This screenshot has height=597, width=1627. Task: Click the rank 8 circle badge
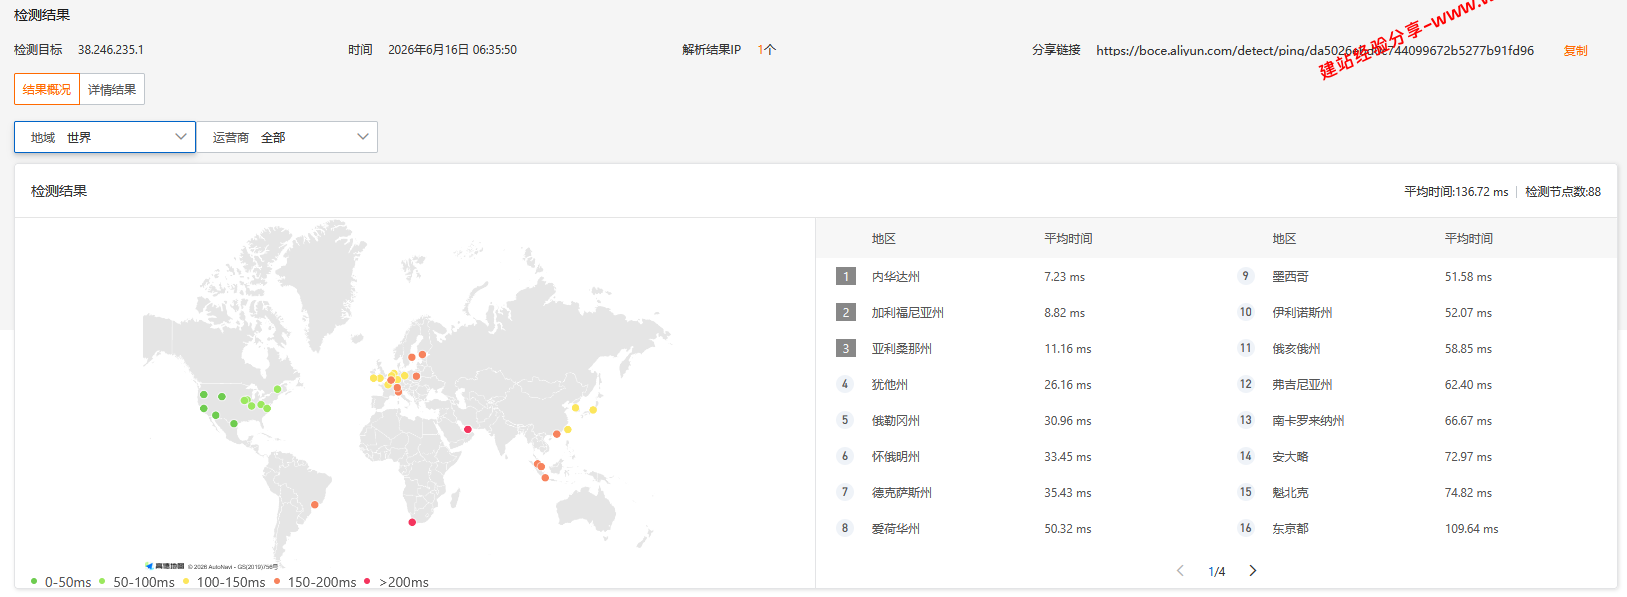pos(845,528)
